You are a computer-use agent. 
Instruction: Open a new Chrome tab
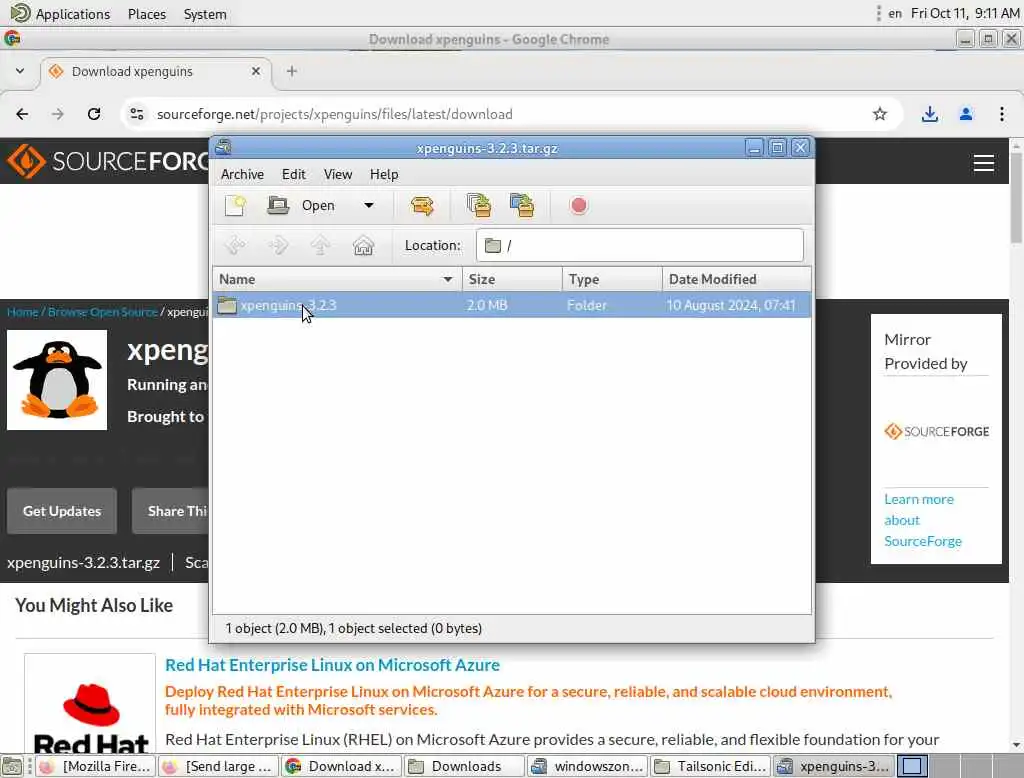[292, 71]
